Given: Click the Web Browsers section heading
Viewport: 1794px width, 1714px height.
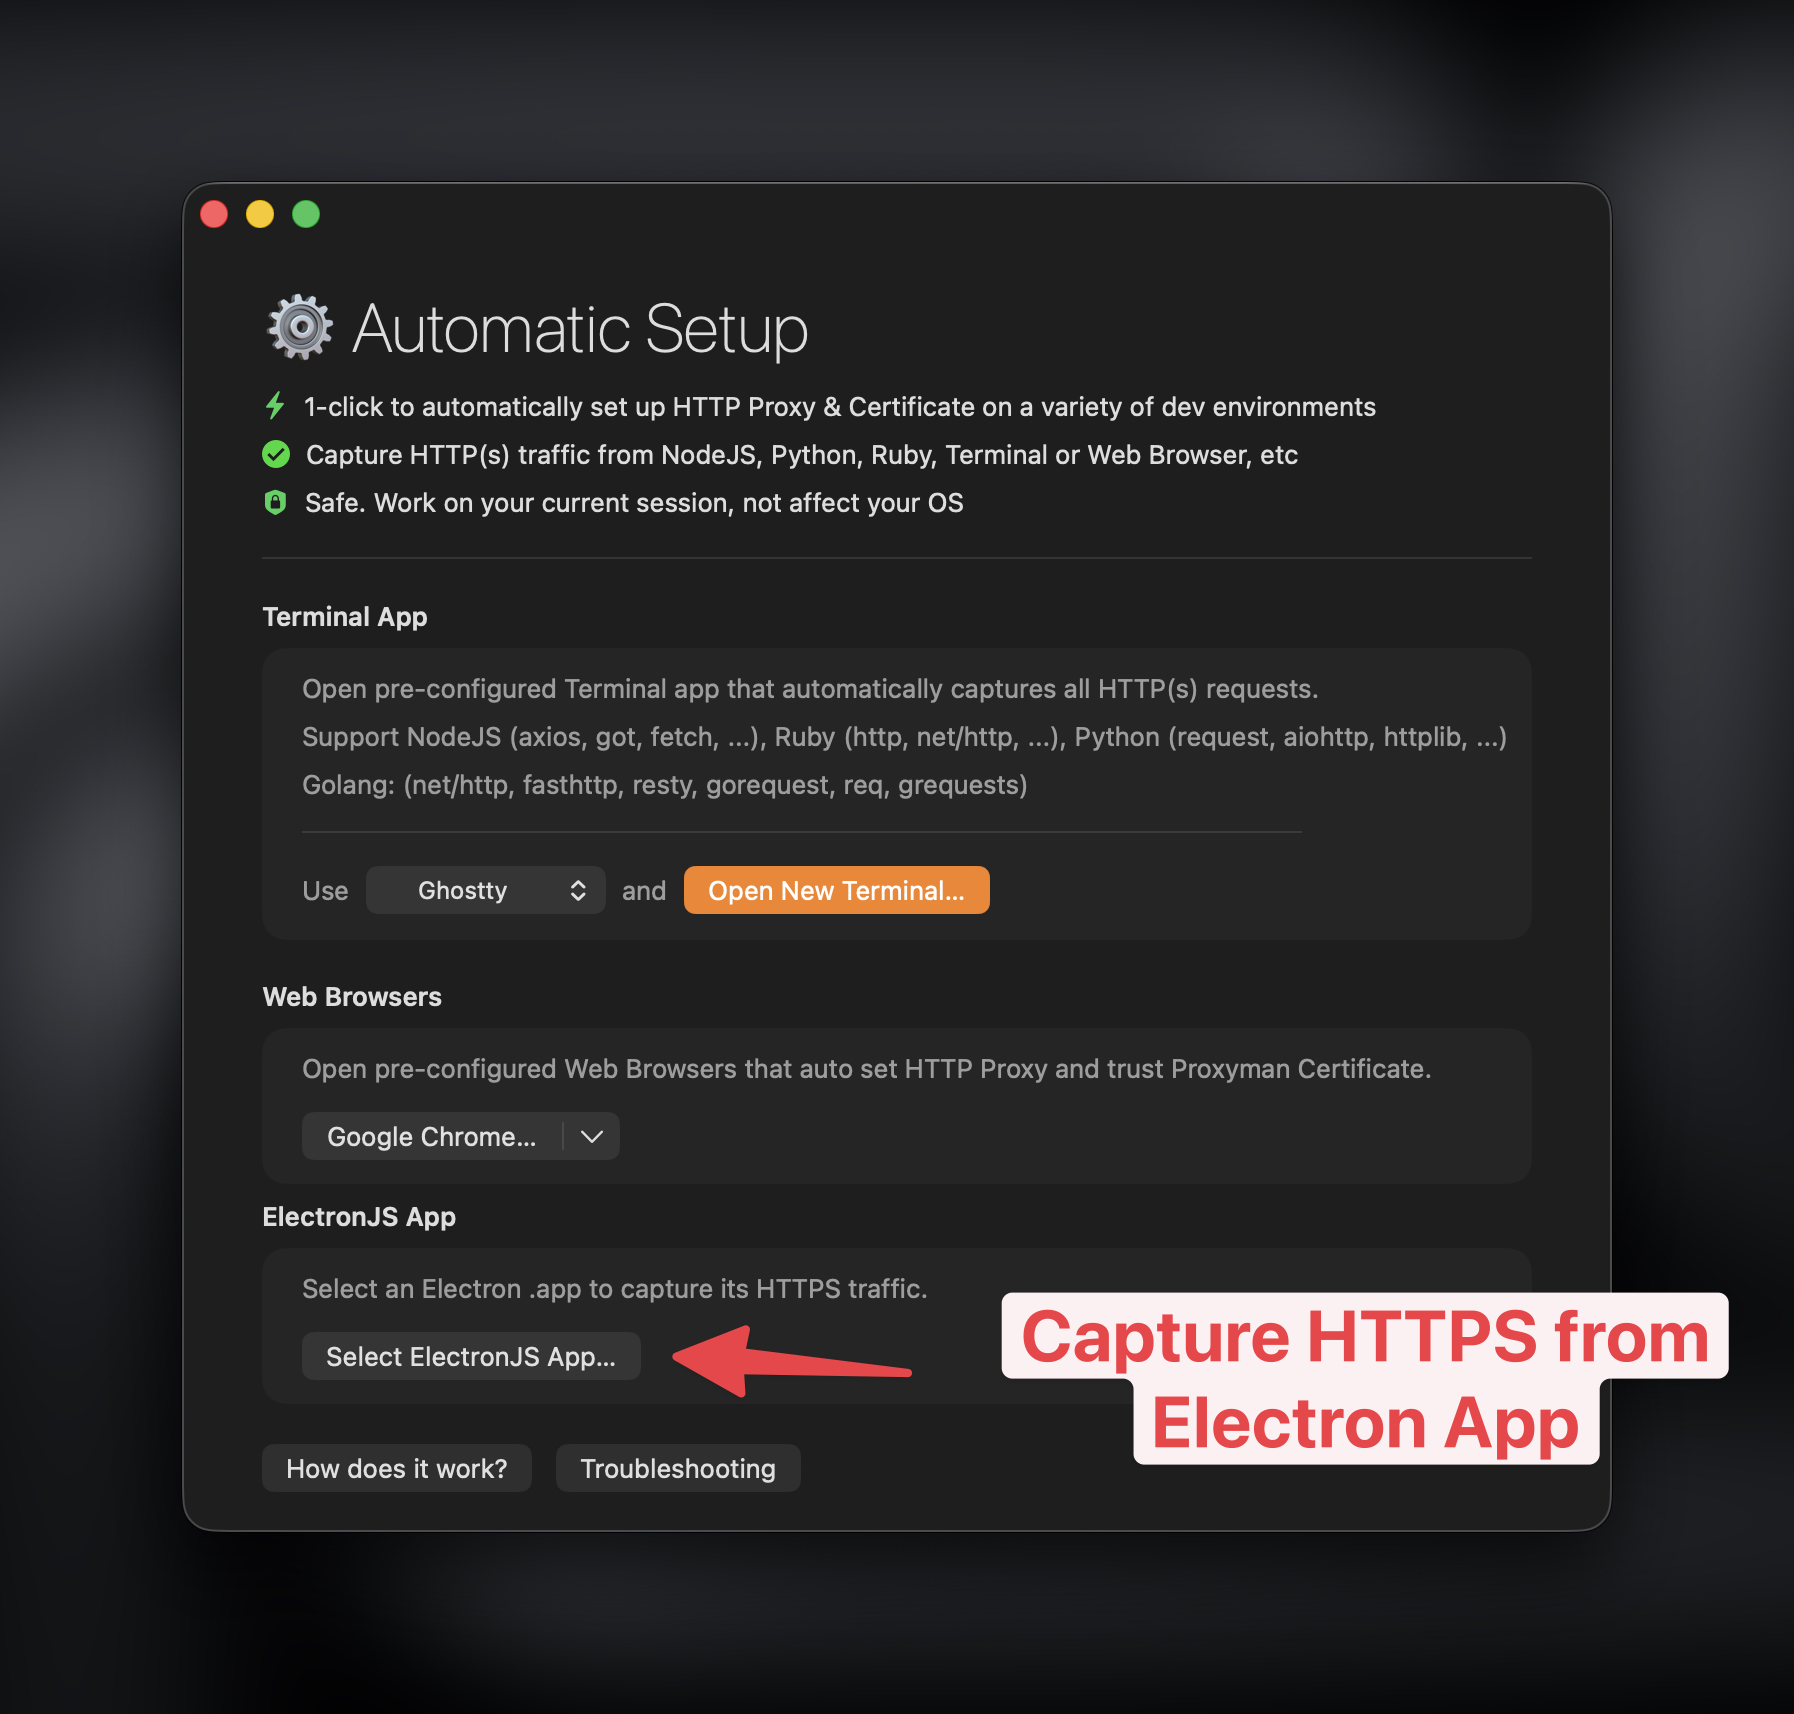Looking at the screenshot, I should [x=352, y=997].
